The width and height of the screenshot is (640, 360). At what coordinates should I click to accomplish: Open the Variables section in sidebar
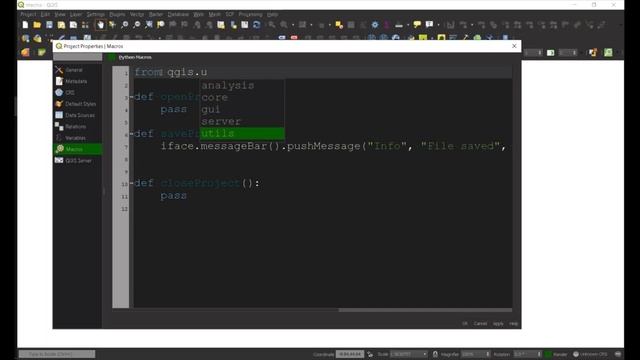click(x=77, y=138)
